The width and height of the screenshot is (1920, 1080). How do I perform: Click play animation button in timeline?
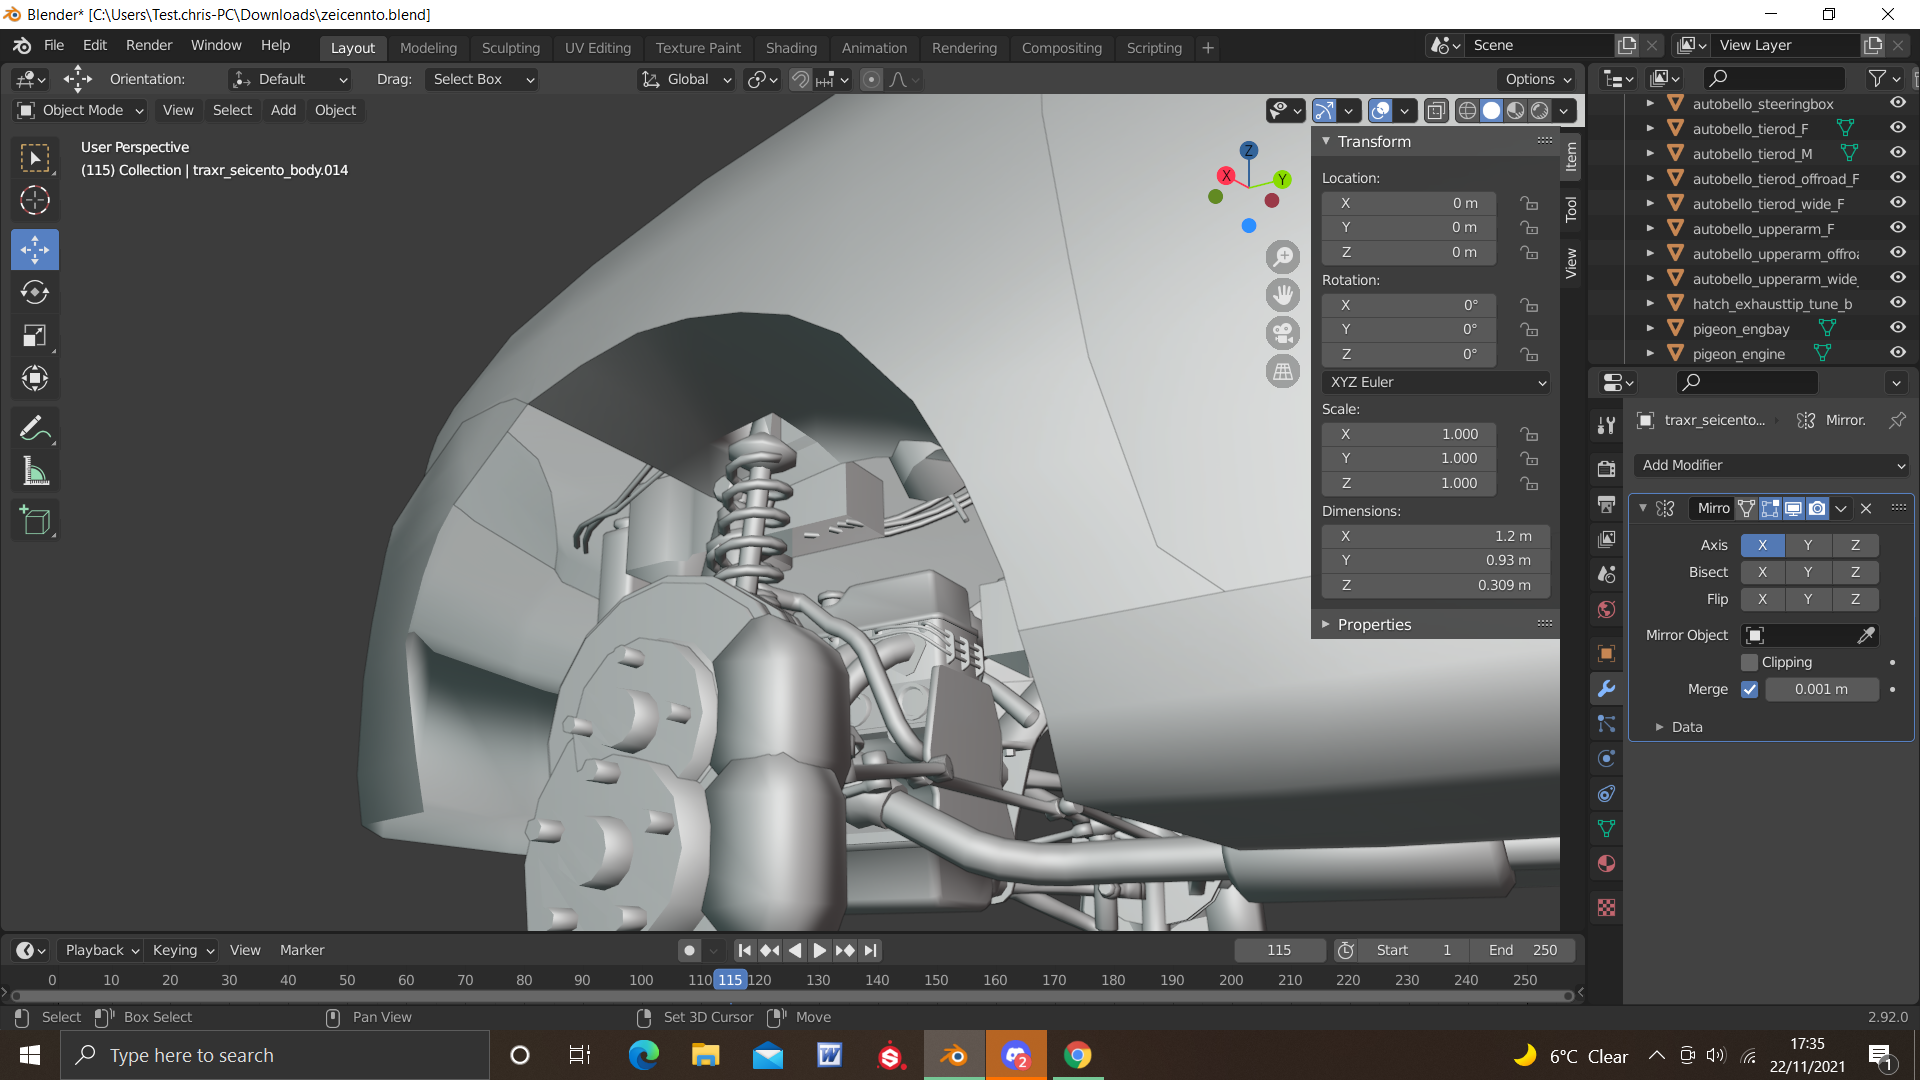coord(819,950)
